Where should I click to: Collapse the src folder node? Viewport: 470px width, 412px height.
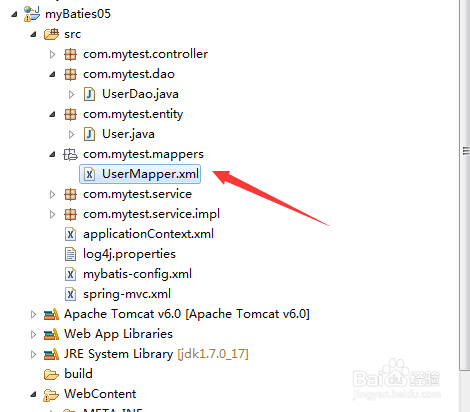click(x=33, y=34)
